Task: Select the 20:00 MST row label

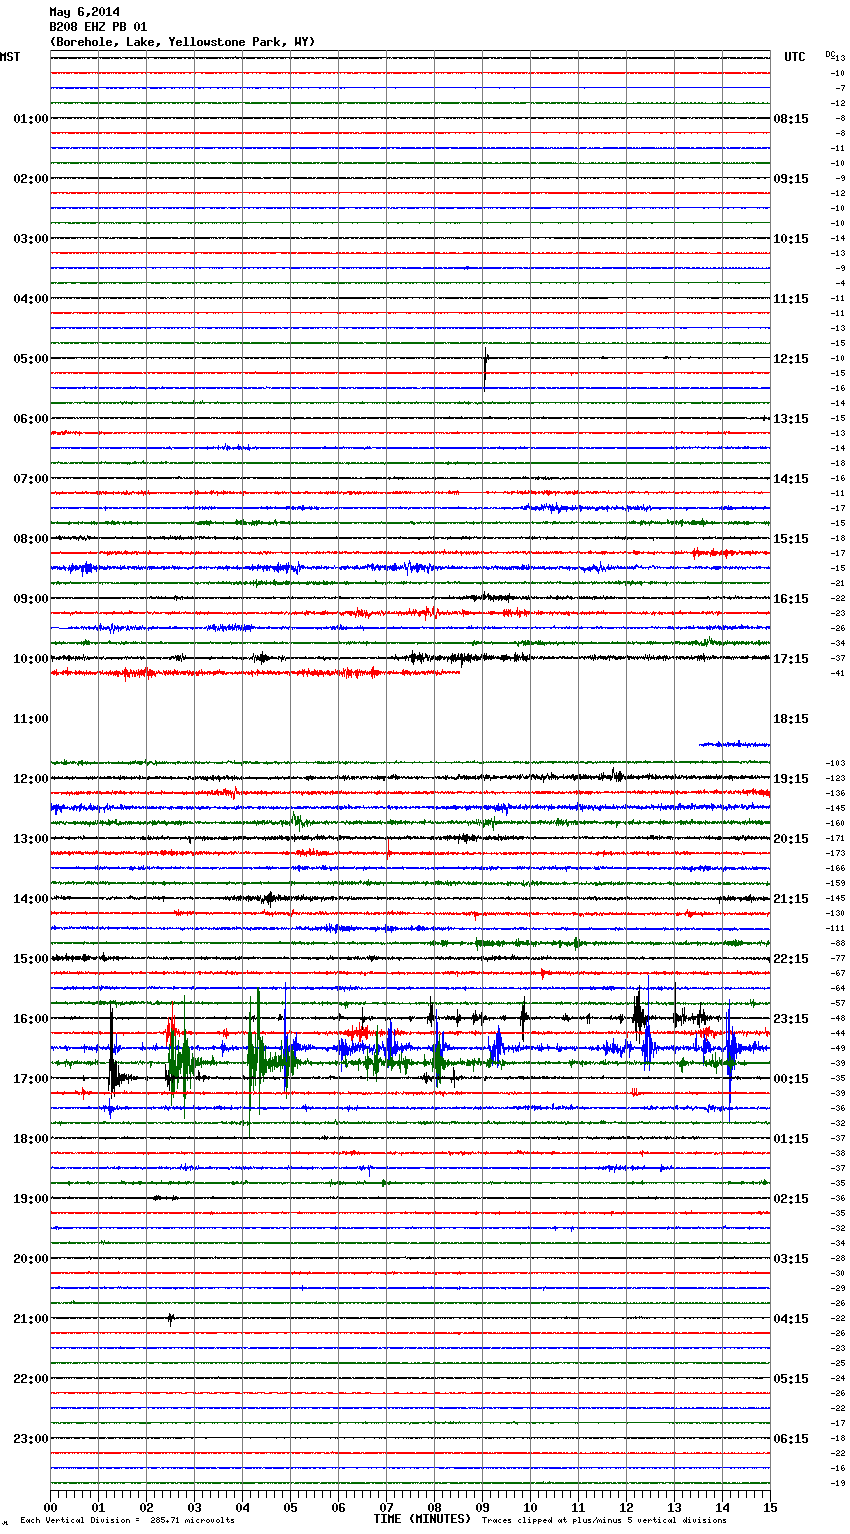Action: pos(31,1259)
